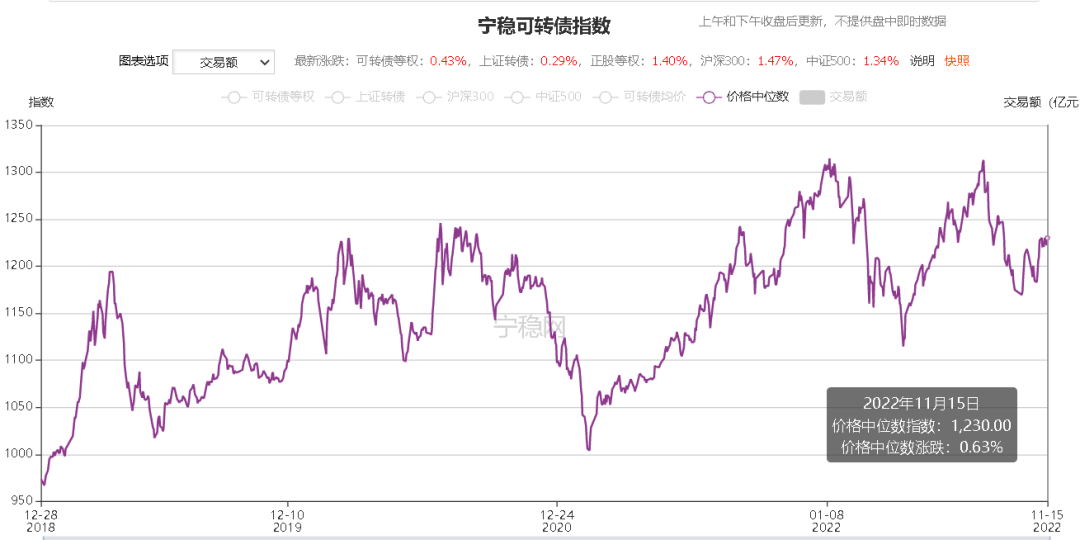Toggle the 可转债等权 legend series
The image size is (1080, 540).
[268, 97]
